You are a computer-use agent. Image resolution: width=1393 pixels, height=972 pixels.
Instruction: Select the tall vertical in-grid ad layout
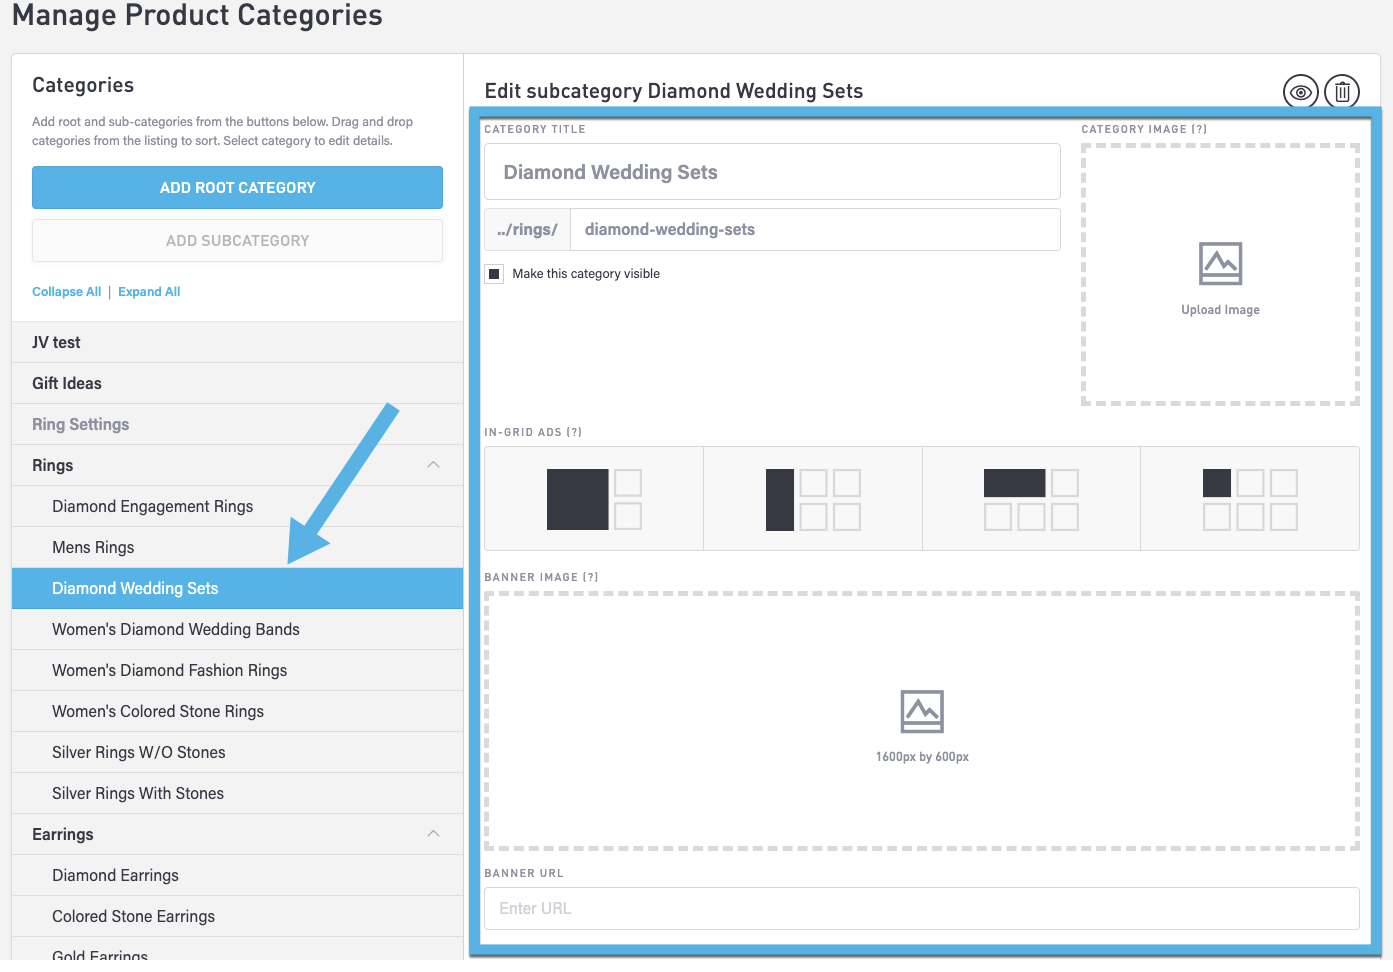click(x=812, y=499)
